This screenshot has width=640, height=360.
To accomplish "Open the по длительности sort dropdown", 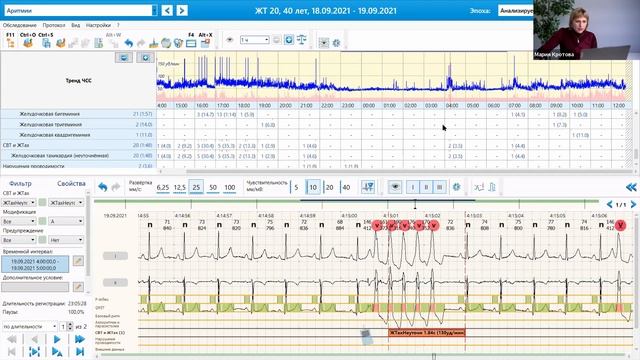I will tap(29, 327).
